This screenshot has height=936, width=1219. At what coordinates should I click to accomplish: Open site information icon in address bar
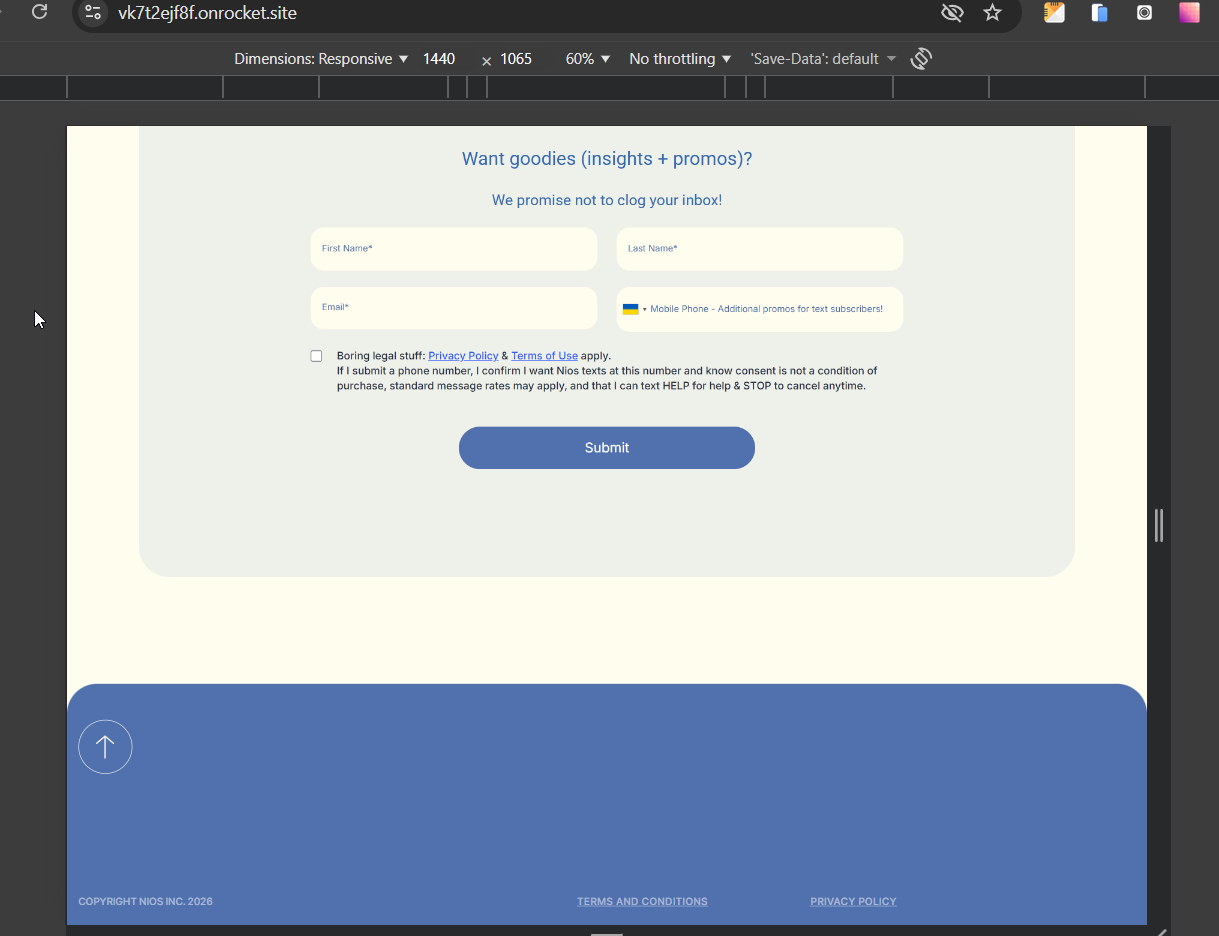(x=93, y=13)
